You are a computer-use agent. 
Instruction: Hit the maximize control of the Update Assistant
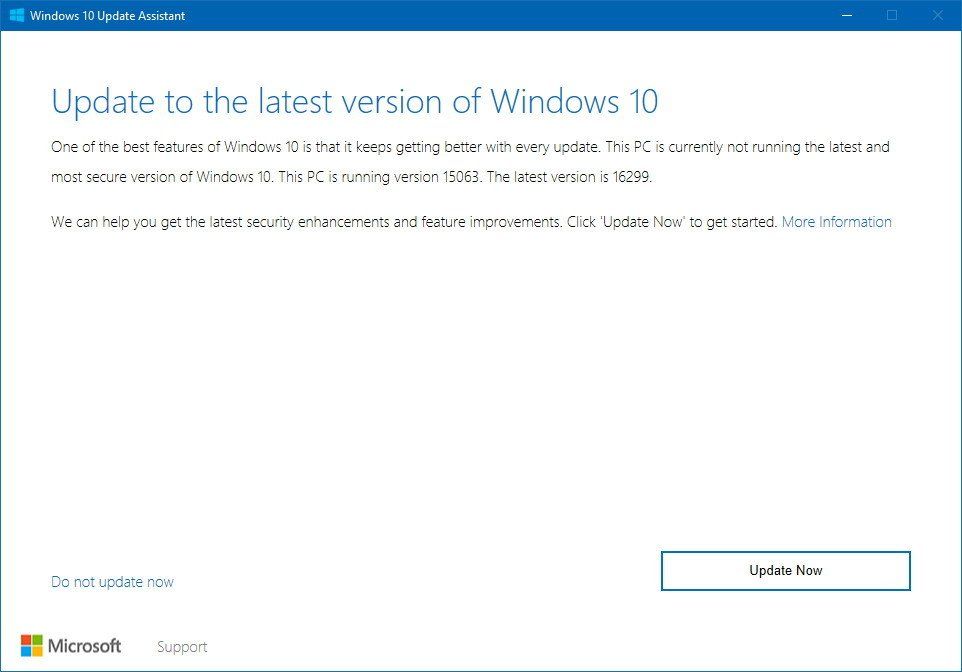[x=891, y=15]
